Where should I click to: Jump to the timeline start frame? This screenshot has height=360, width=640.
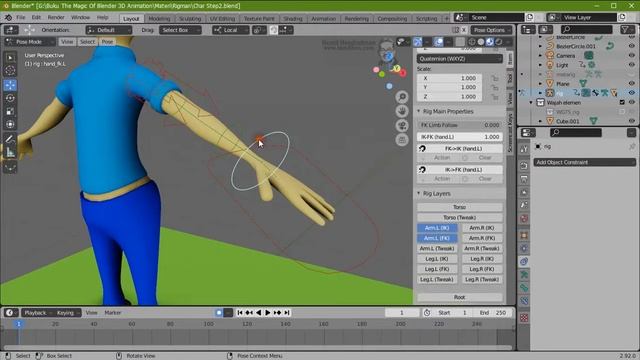(240, 313)
